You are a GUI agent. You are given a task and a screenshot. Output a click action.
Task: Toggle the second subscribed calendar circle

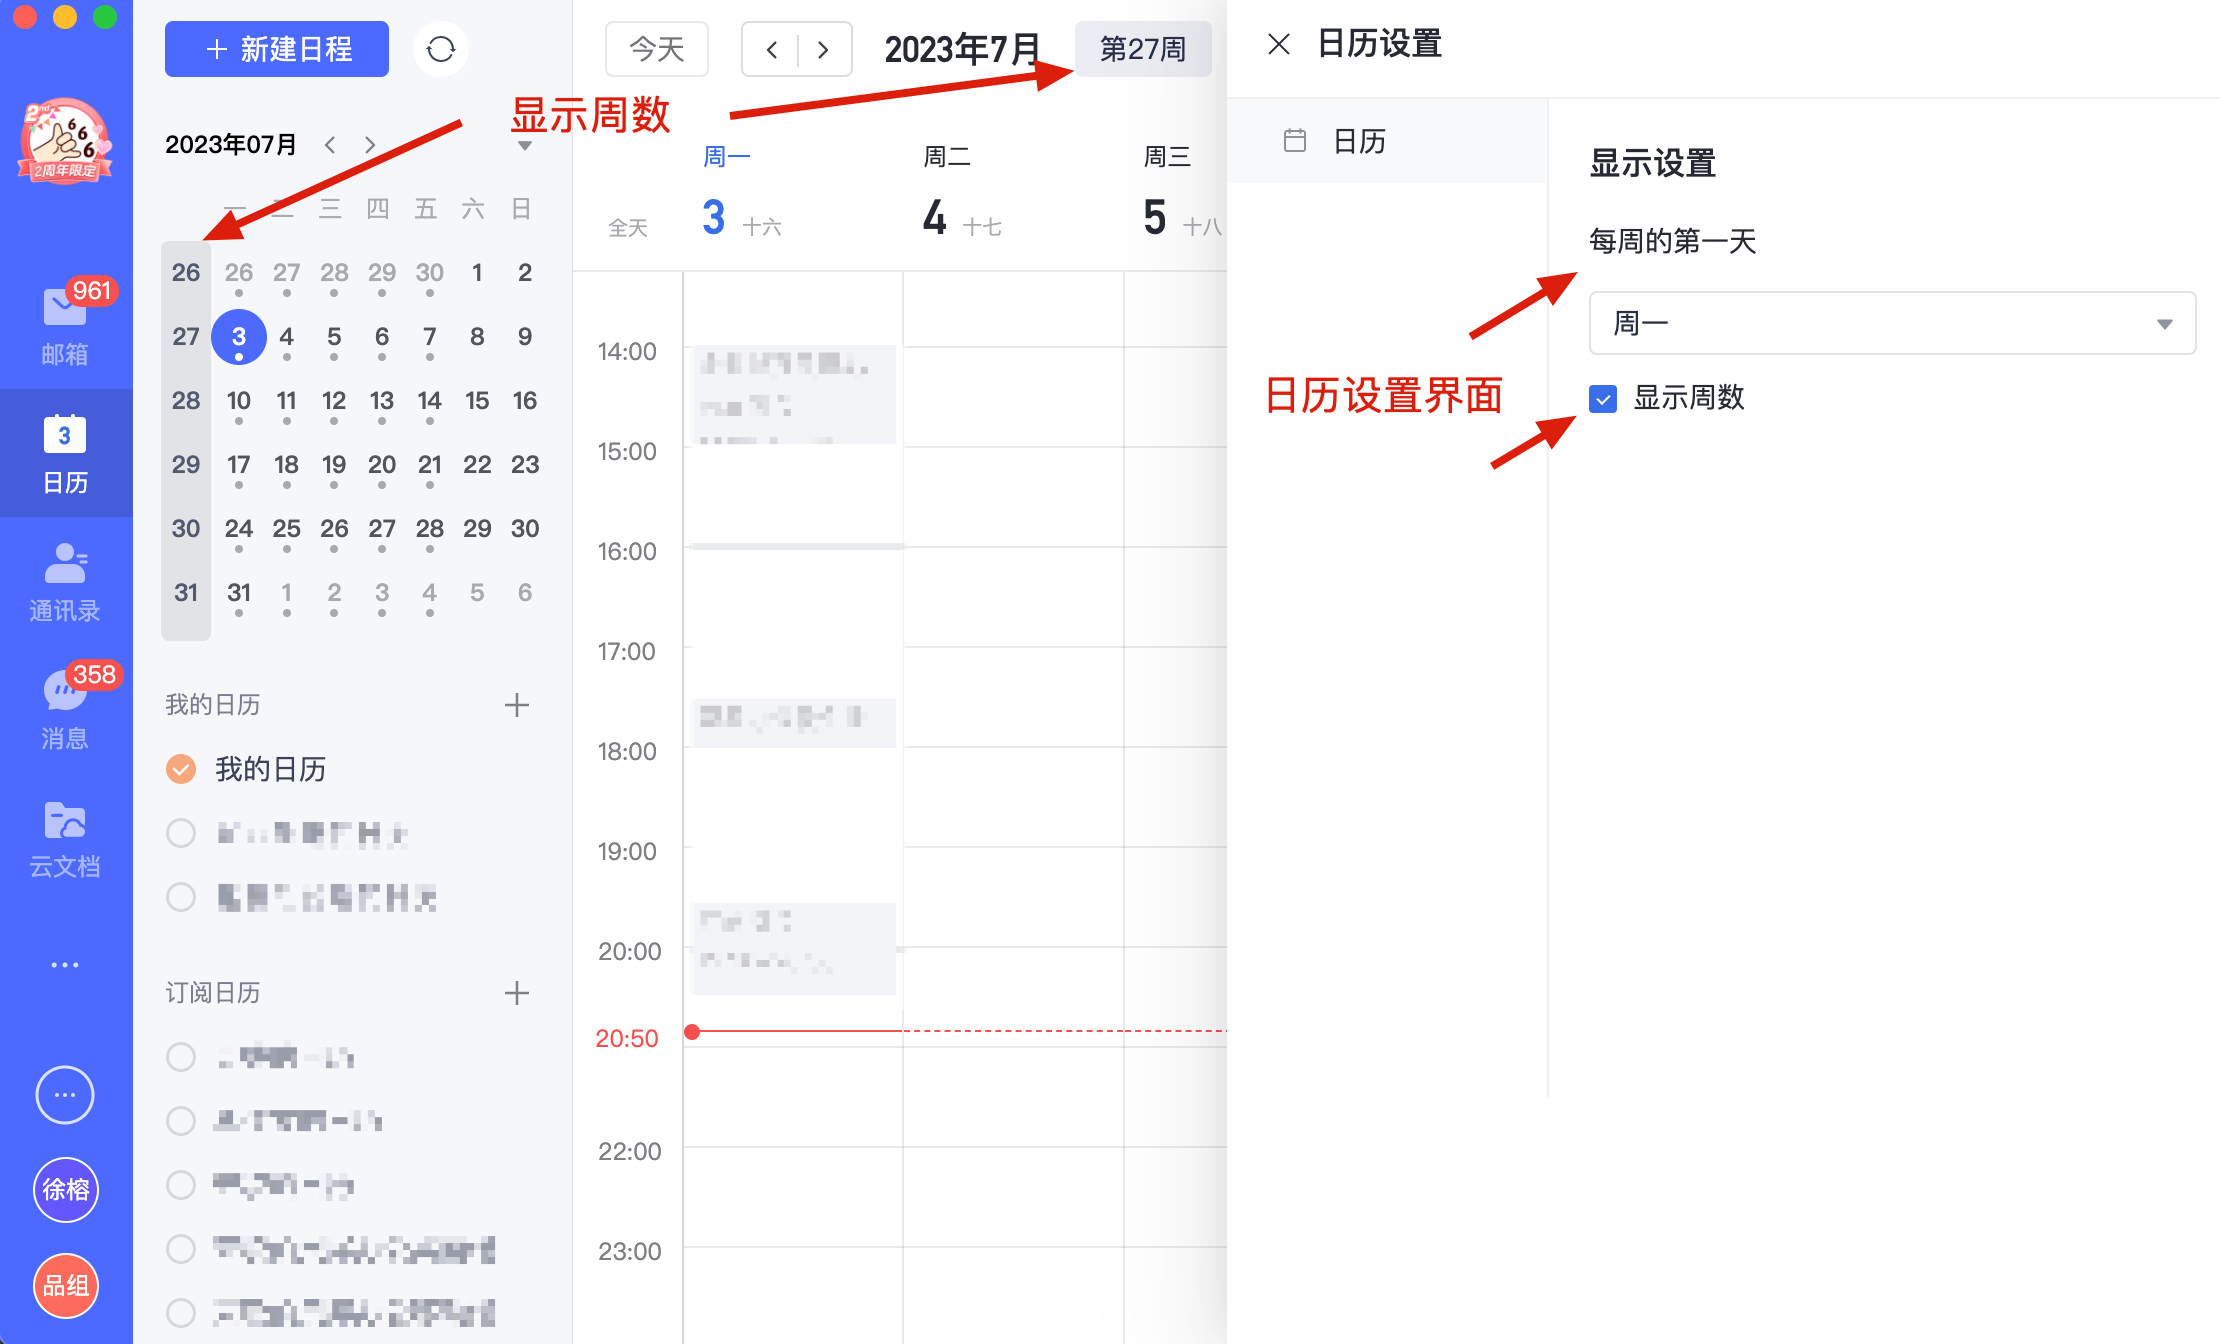click(181, 1121)
